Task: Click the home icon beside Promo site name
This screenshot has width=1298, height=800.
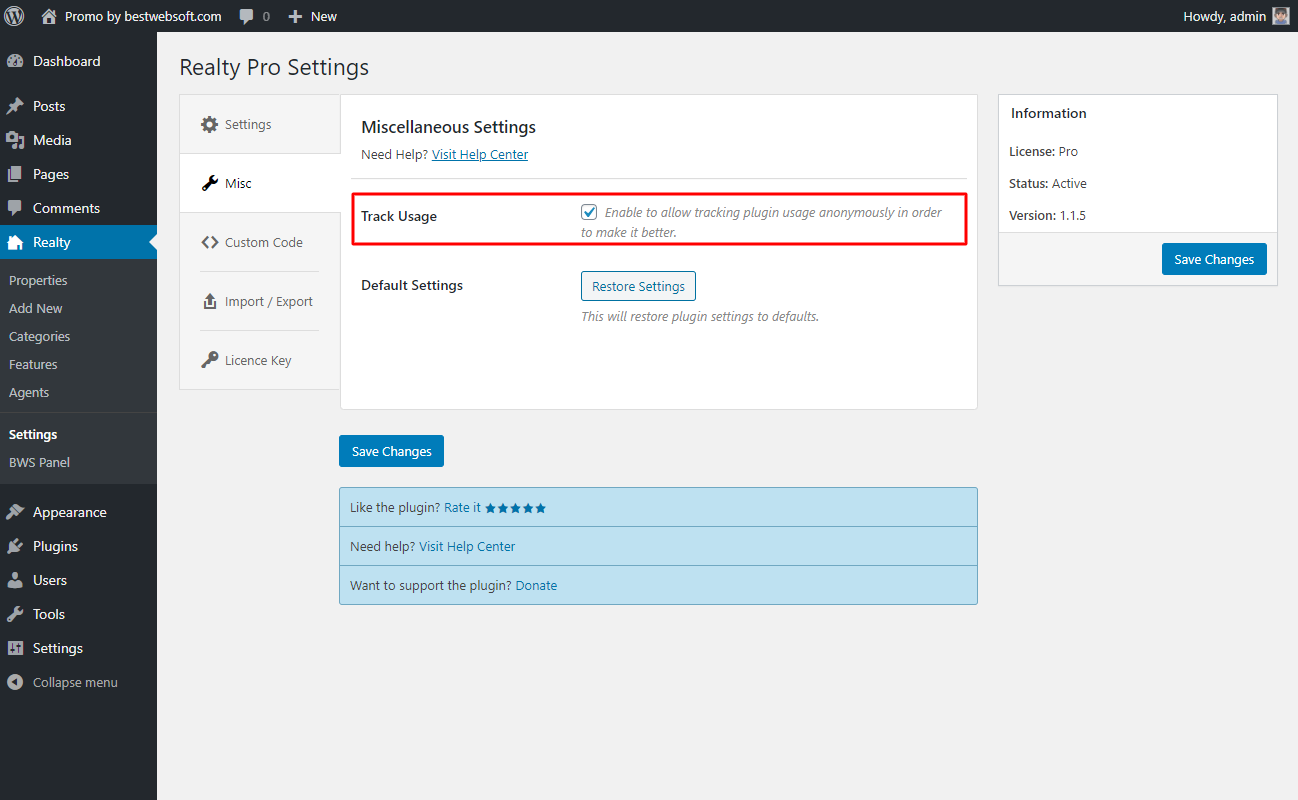Action: (49, 16)
